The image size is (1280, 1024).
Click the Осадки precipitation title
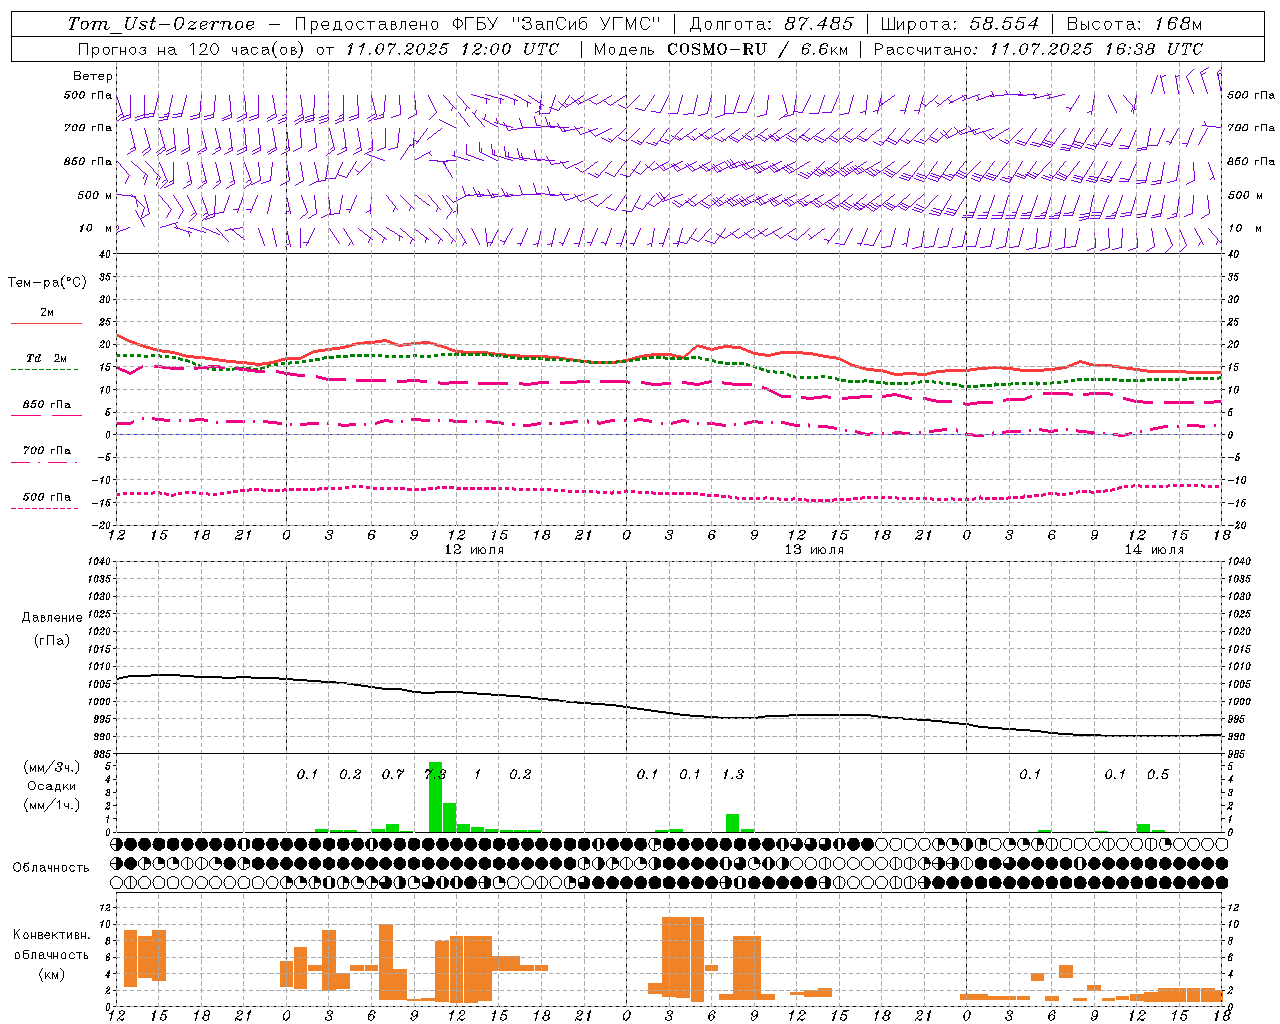click(52, 786)
